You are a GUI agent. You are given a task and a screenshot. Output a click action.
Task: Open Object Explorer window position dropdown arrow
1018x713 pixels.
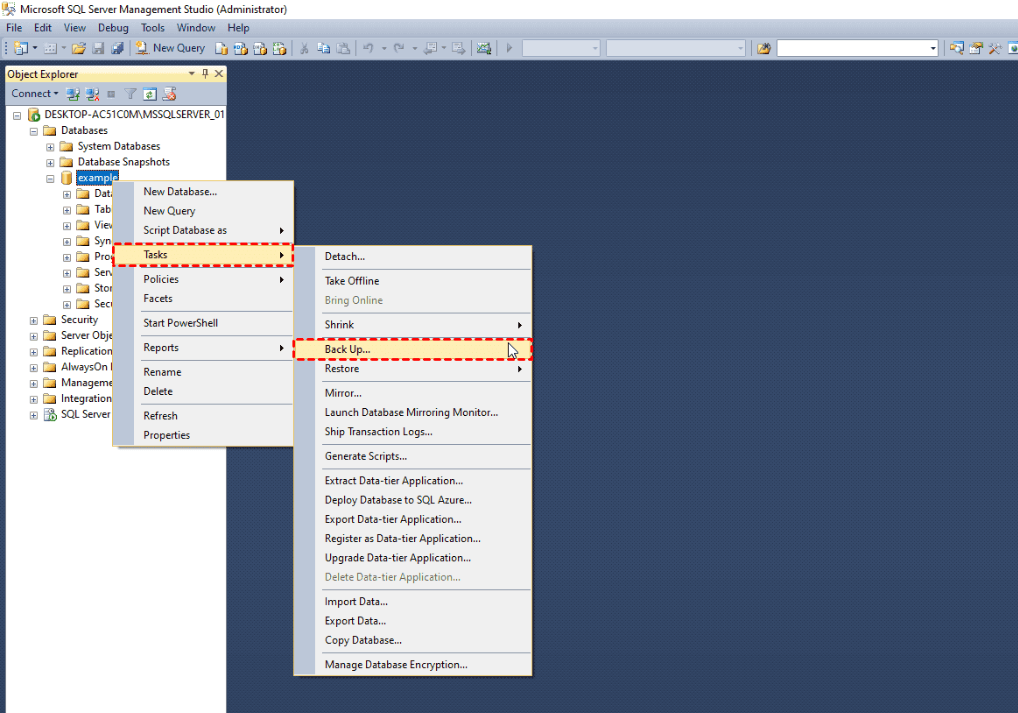(192, 73)
